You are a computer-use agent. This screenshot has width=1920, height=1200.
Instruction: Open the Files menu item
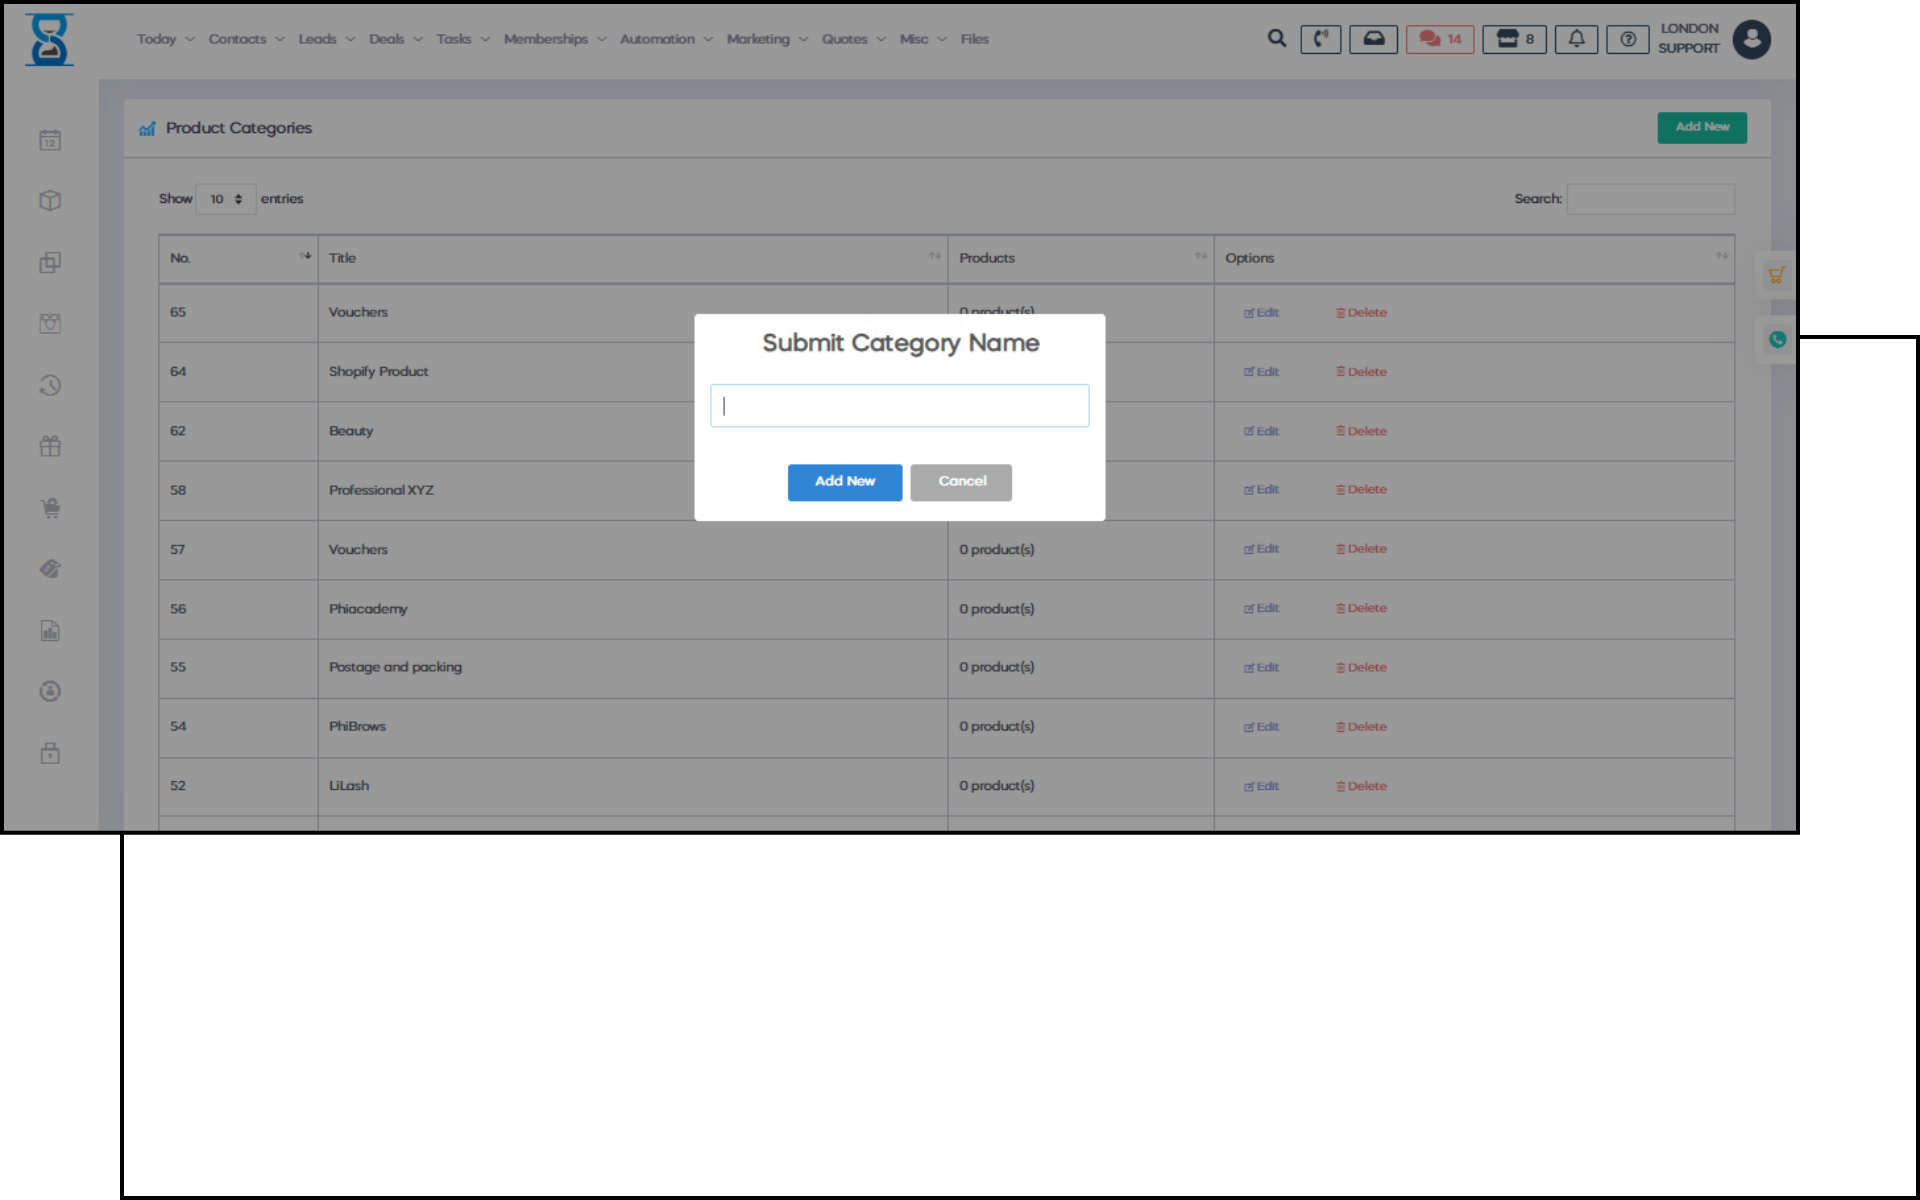[x=974, y=39]
